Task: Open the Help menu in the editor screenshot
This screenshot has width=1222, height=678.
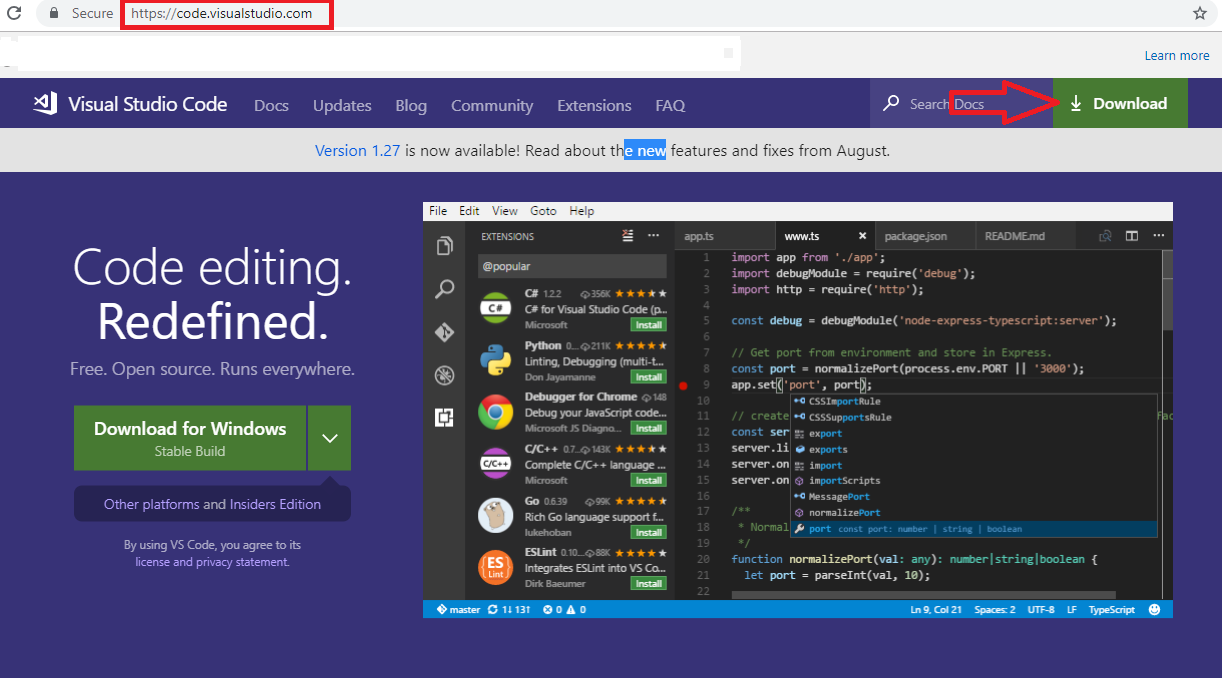Action: tap(582, 211)
